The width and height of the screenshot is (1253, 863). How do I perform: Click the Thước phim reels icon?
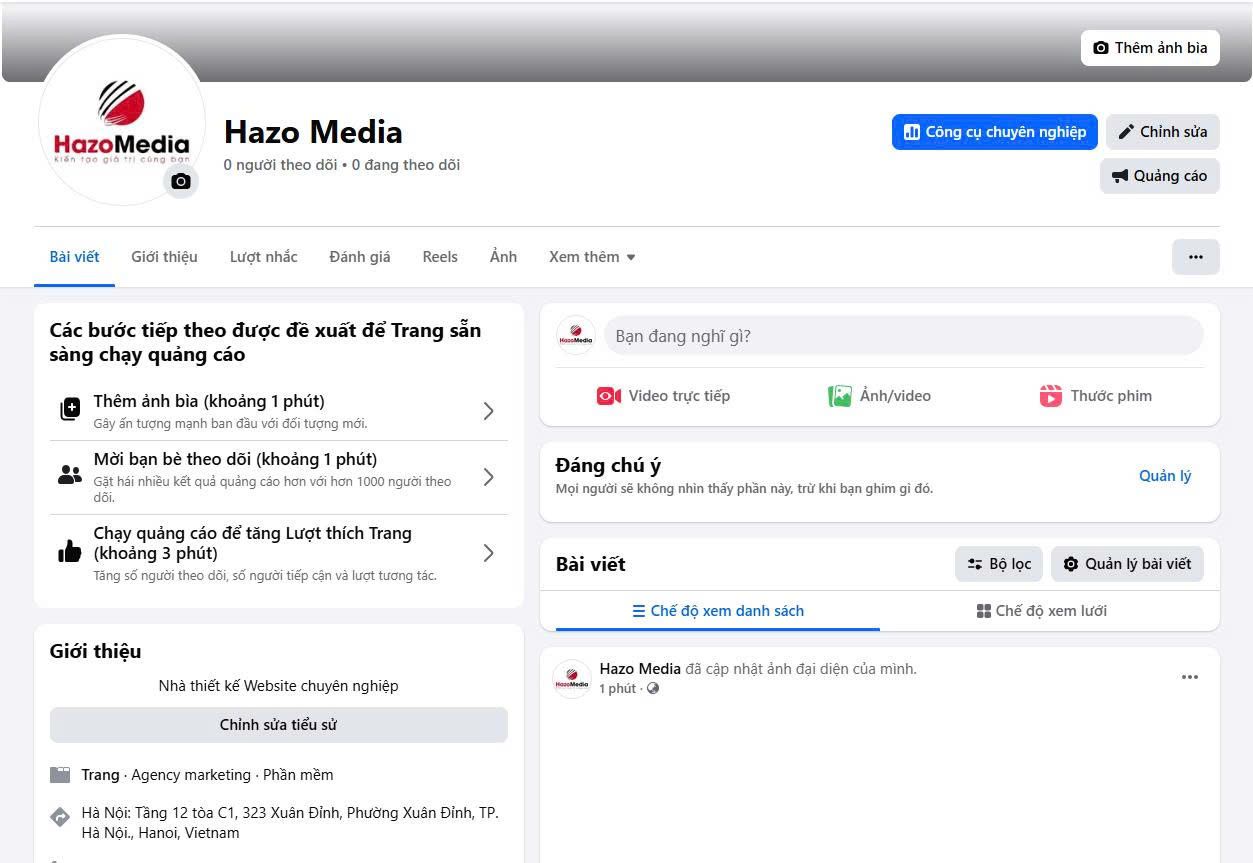[x=1050, y=396]
